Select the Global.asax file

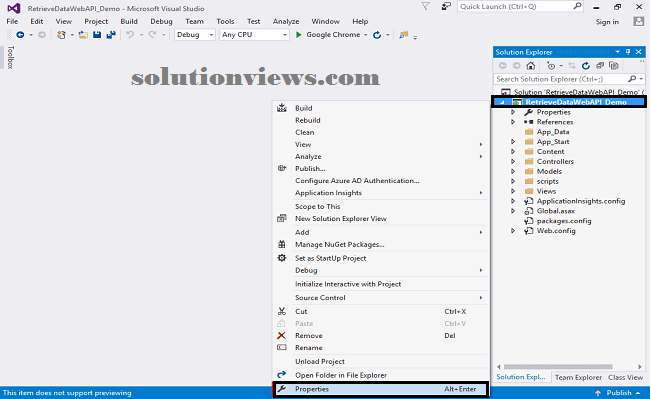556,211
